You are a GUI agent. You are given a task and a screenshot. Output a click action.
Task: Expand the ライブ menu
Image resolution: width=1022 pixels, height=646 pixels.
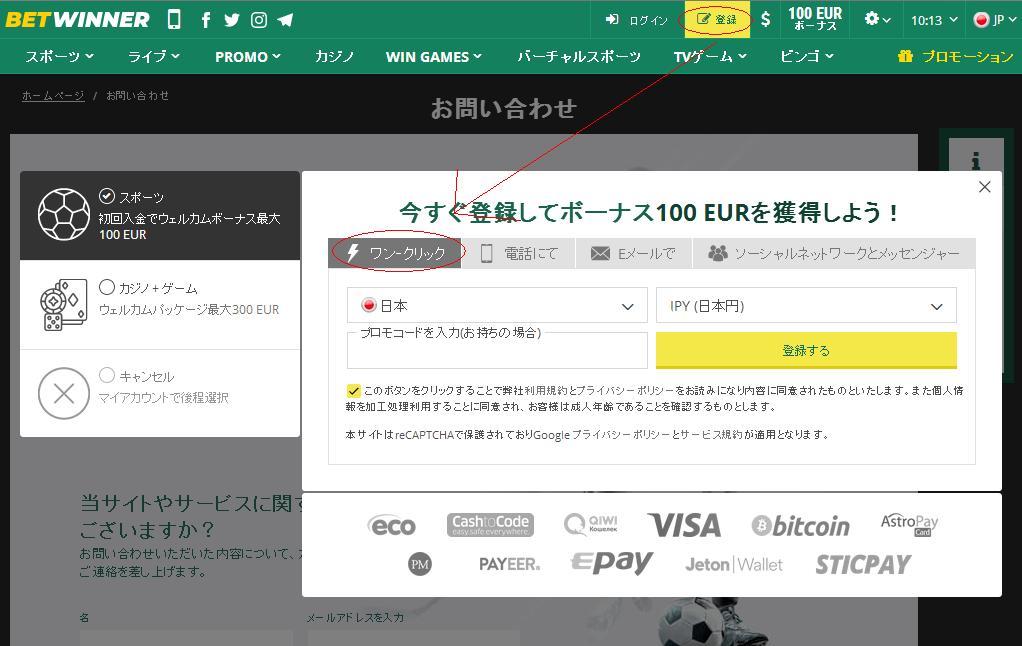coord(153,57)
